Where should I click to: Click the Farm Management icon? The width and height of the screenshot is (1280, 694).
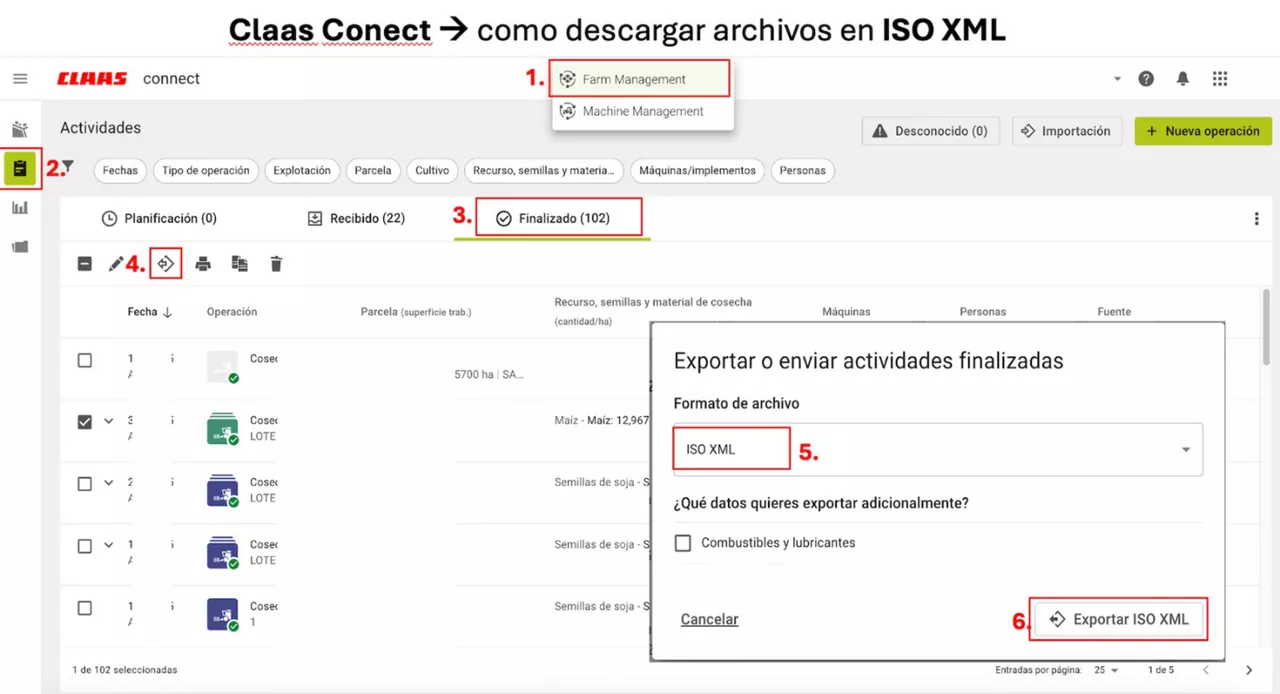tap(568, 79)
